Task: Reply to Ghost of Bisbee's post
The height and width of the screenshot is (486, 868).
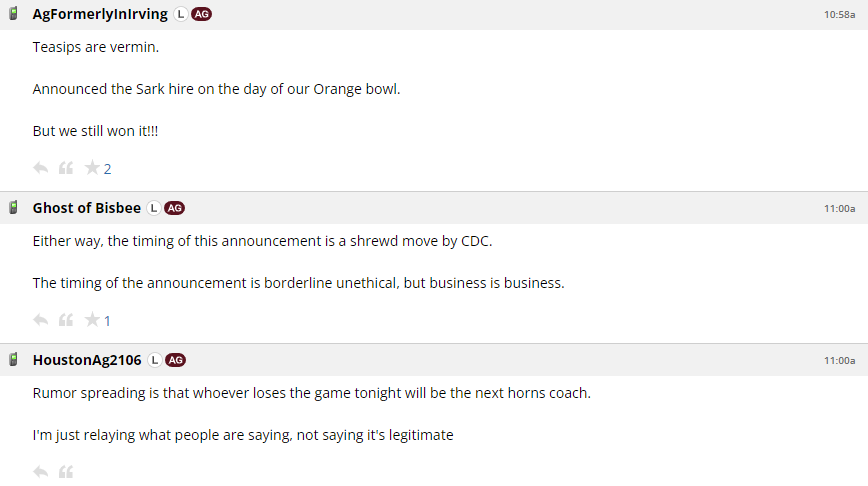Action: click(41, 320)
